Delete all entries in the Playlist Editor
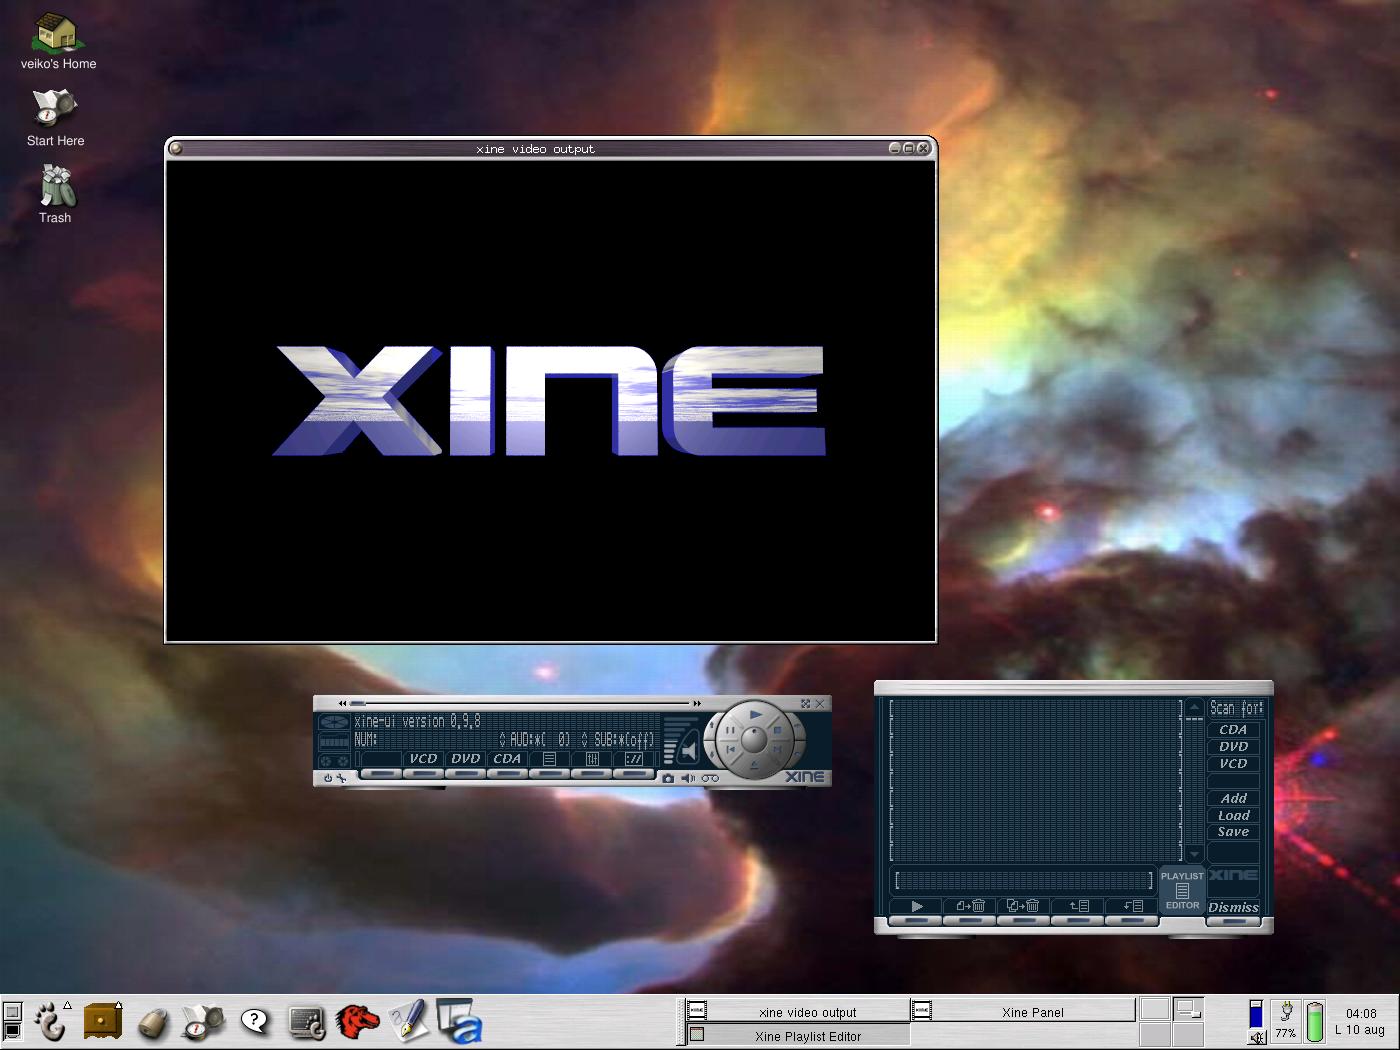Screen dimensions: 1400x1050 click(1023, 906)
